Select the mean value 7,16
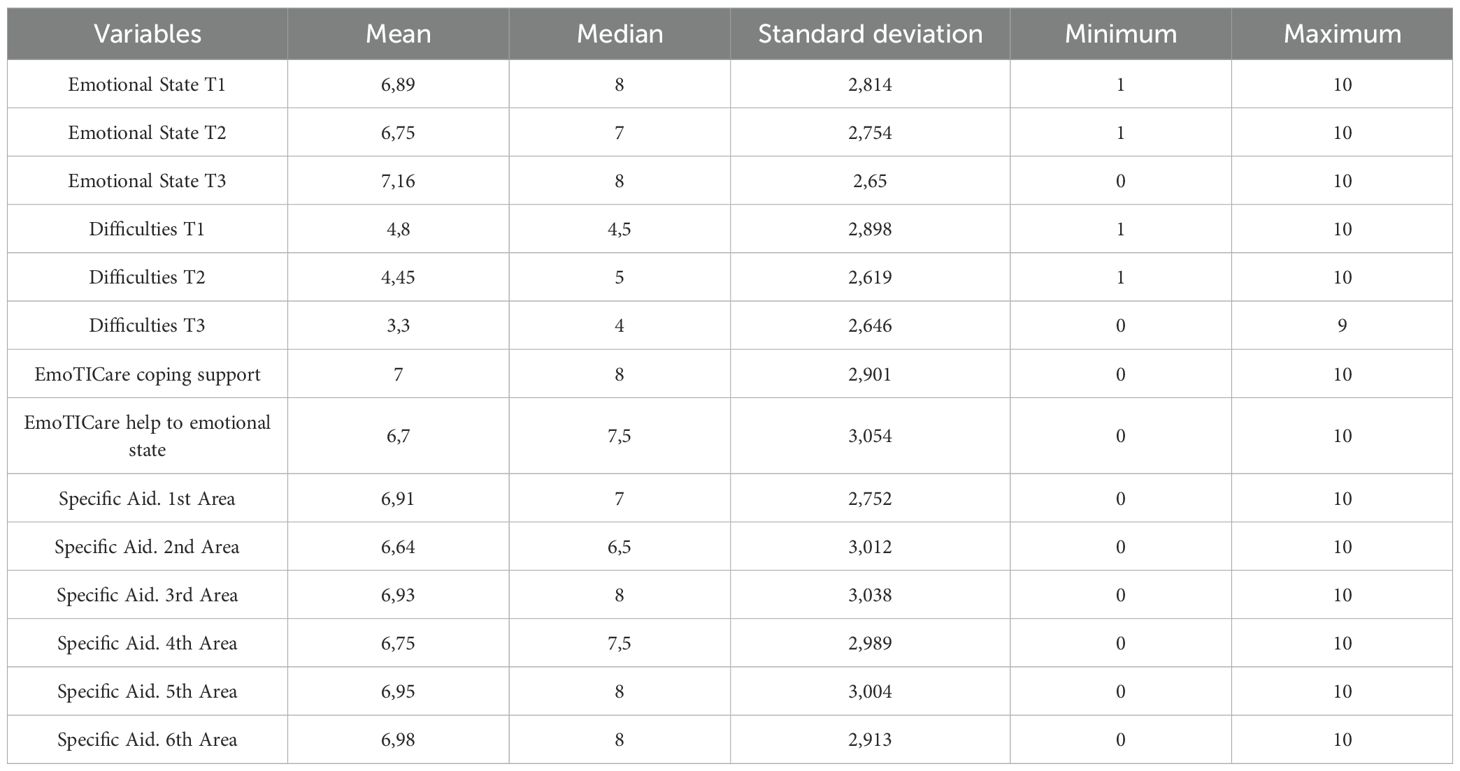 tap(398, 181)
